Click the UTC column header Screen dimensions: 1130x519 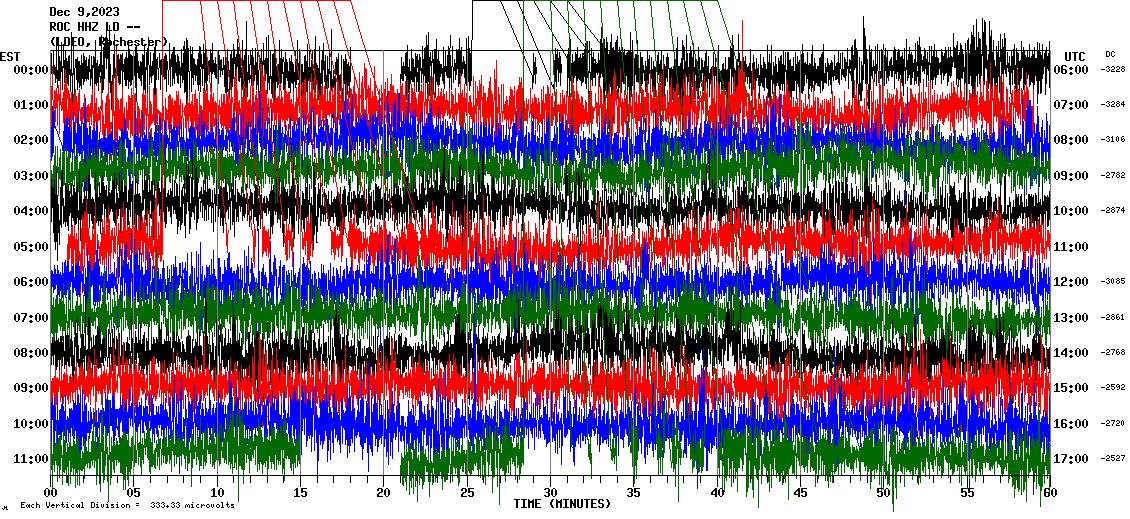click(1075, 57)
